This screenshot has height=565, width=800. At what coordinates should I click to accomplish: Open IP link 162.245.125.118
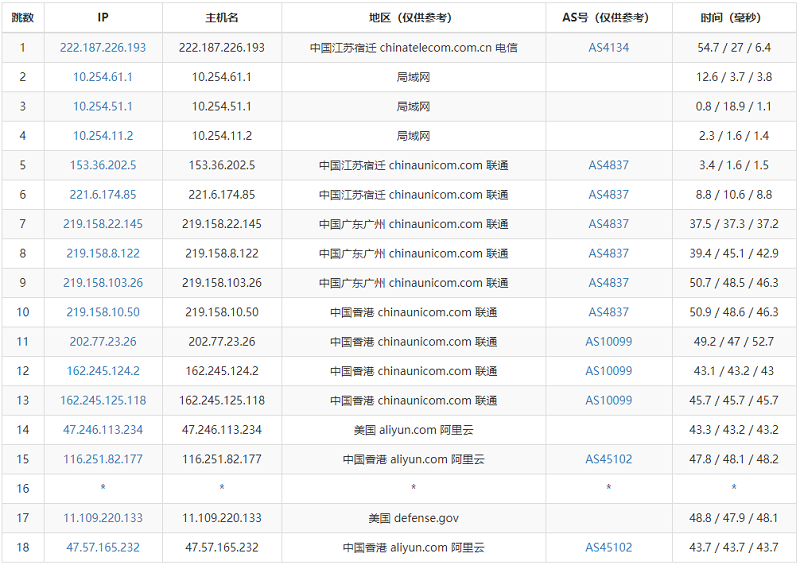click(103, 400)
